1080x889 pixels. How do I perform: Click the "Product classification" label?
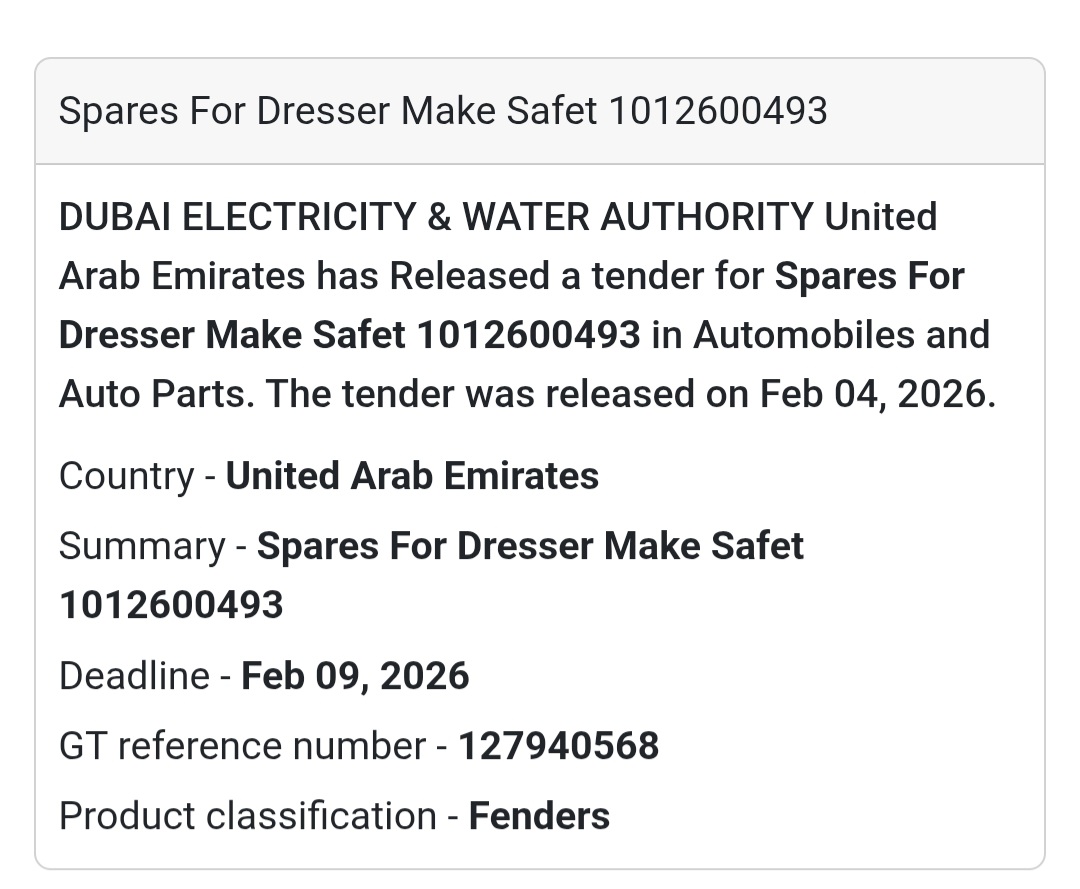coord(247,816)
